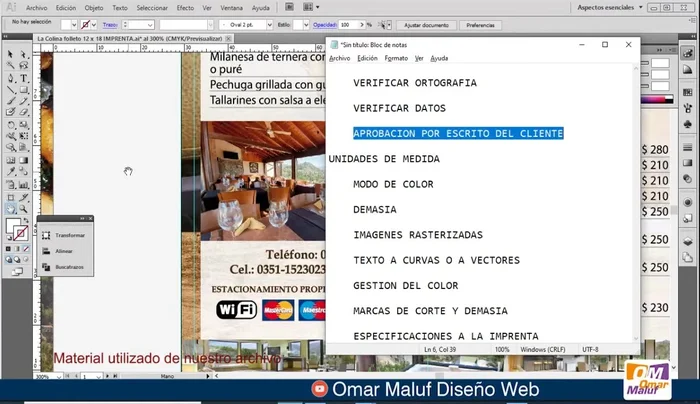Click the Preferencias button
700x404 pixels.
[x=480, y=22]
